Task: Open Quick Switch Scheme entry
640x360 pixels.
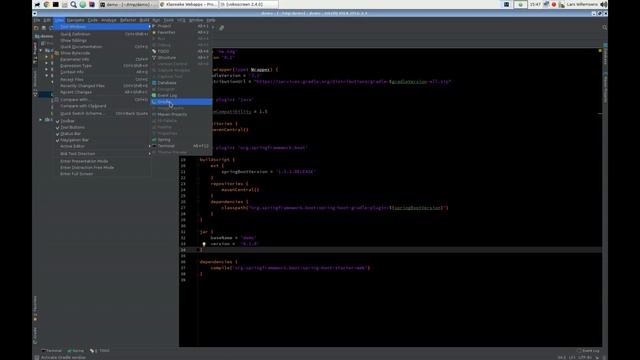Action: coord(102,113)
